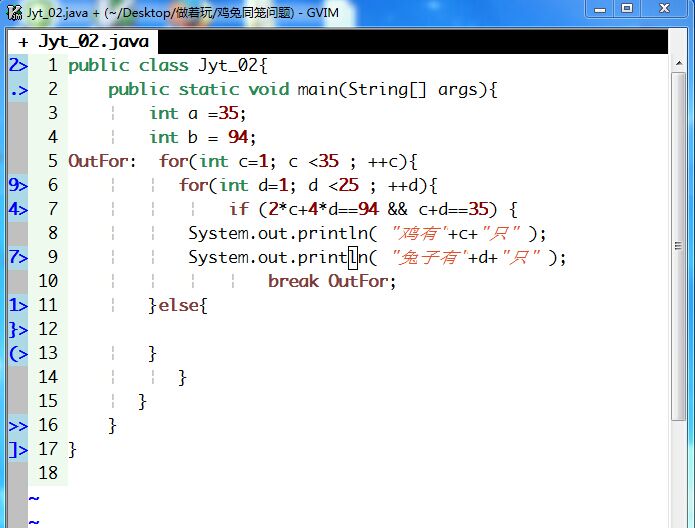Click the '>>' sign marker on line 16
The image size is (695, 528).
[x=18, y=426]
